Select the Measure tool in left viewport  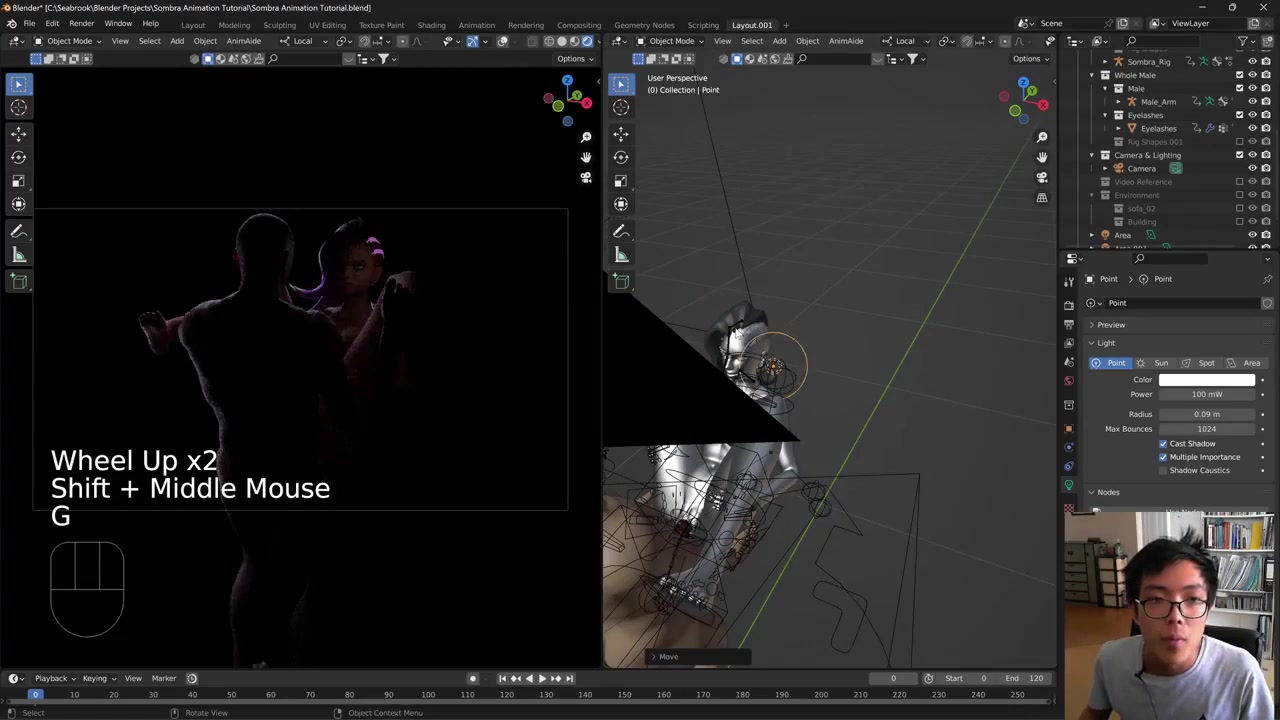click(x=19, y=255)
